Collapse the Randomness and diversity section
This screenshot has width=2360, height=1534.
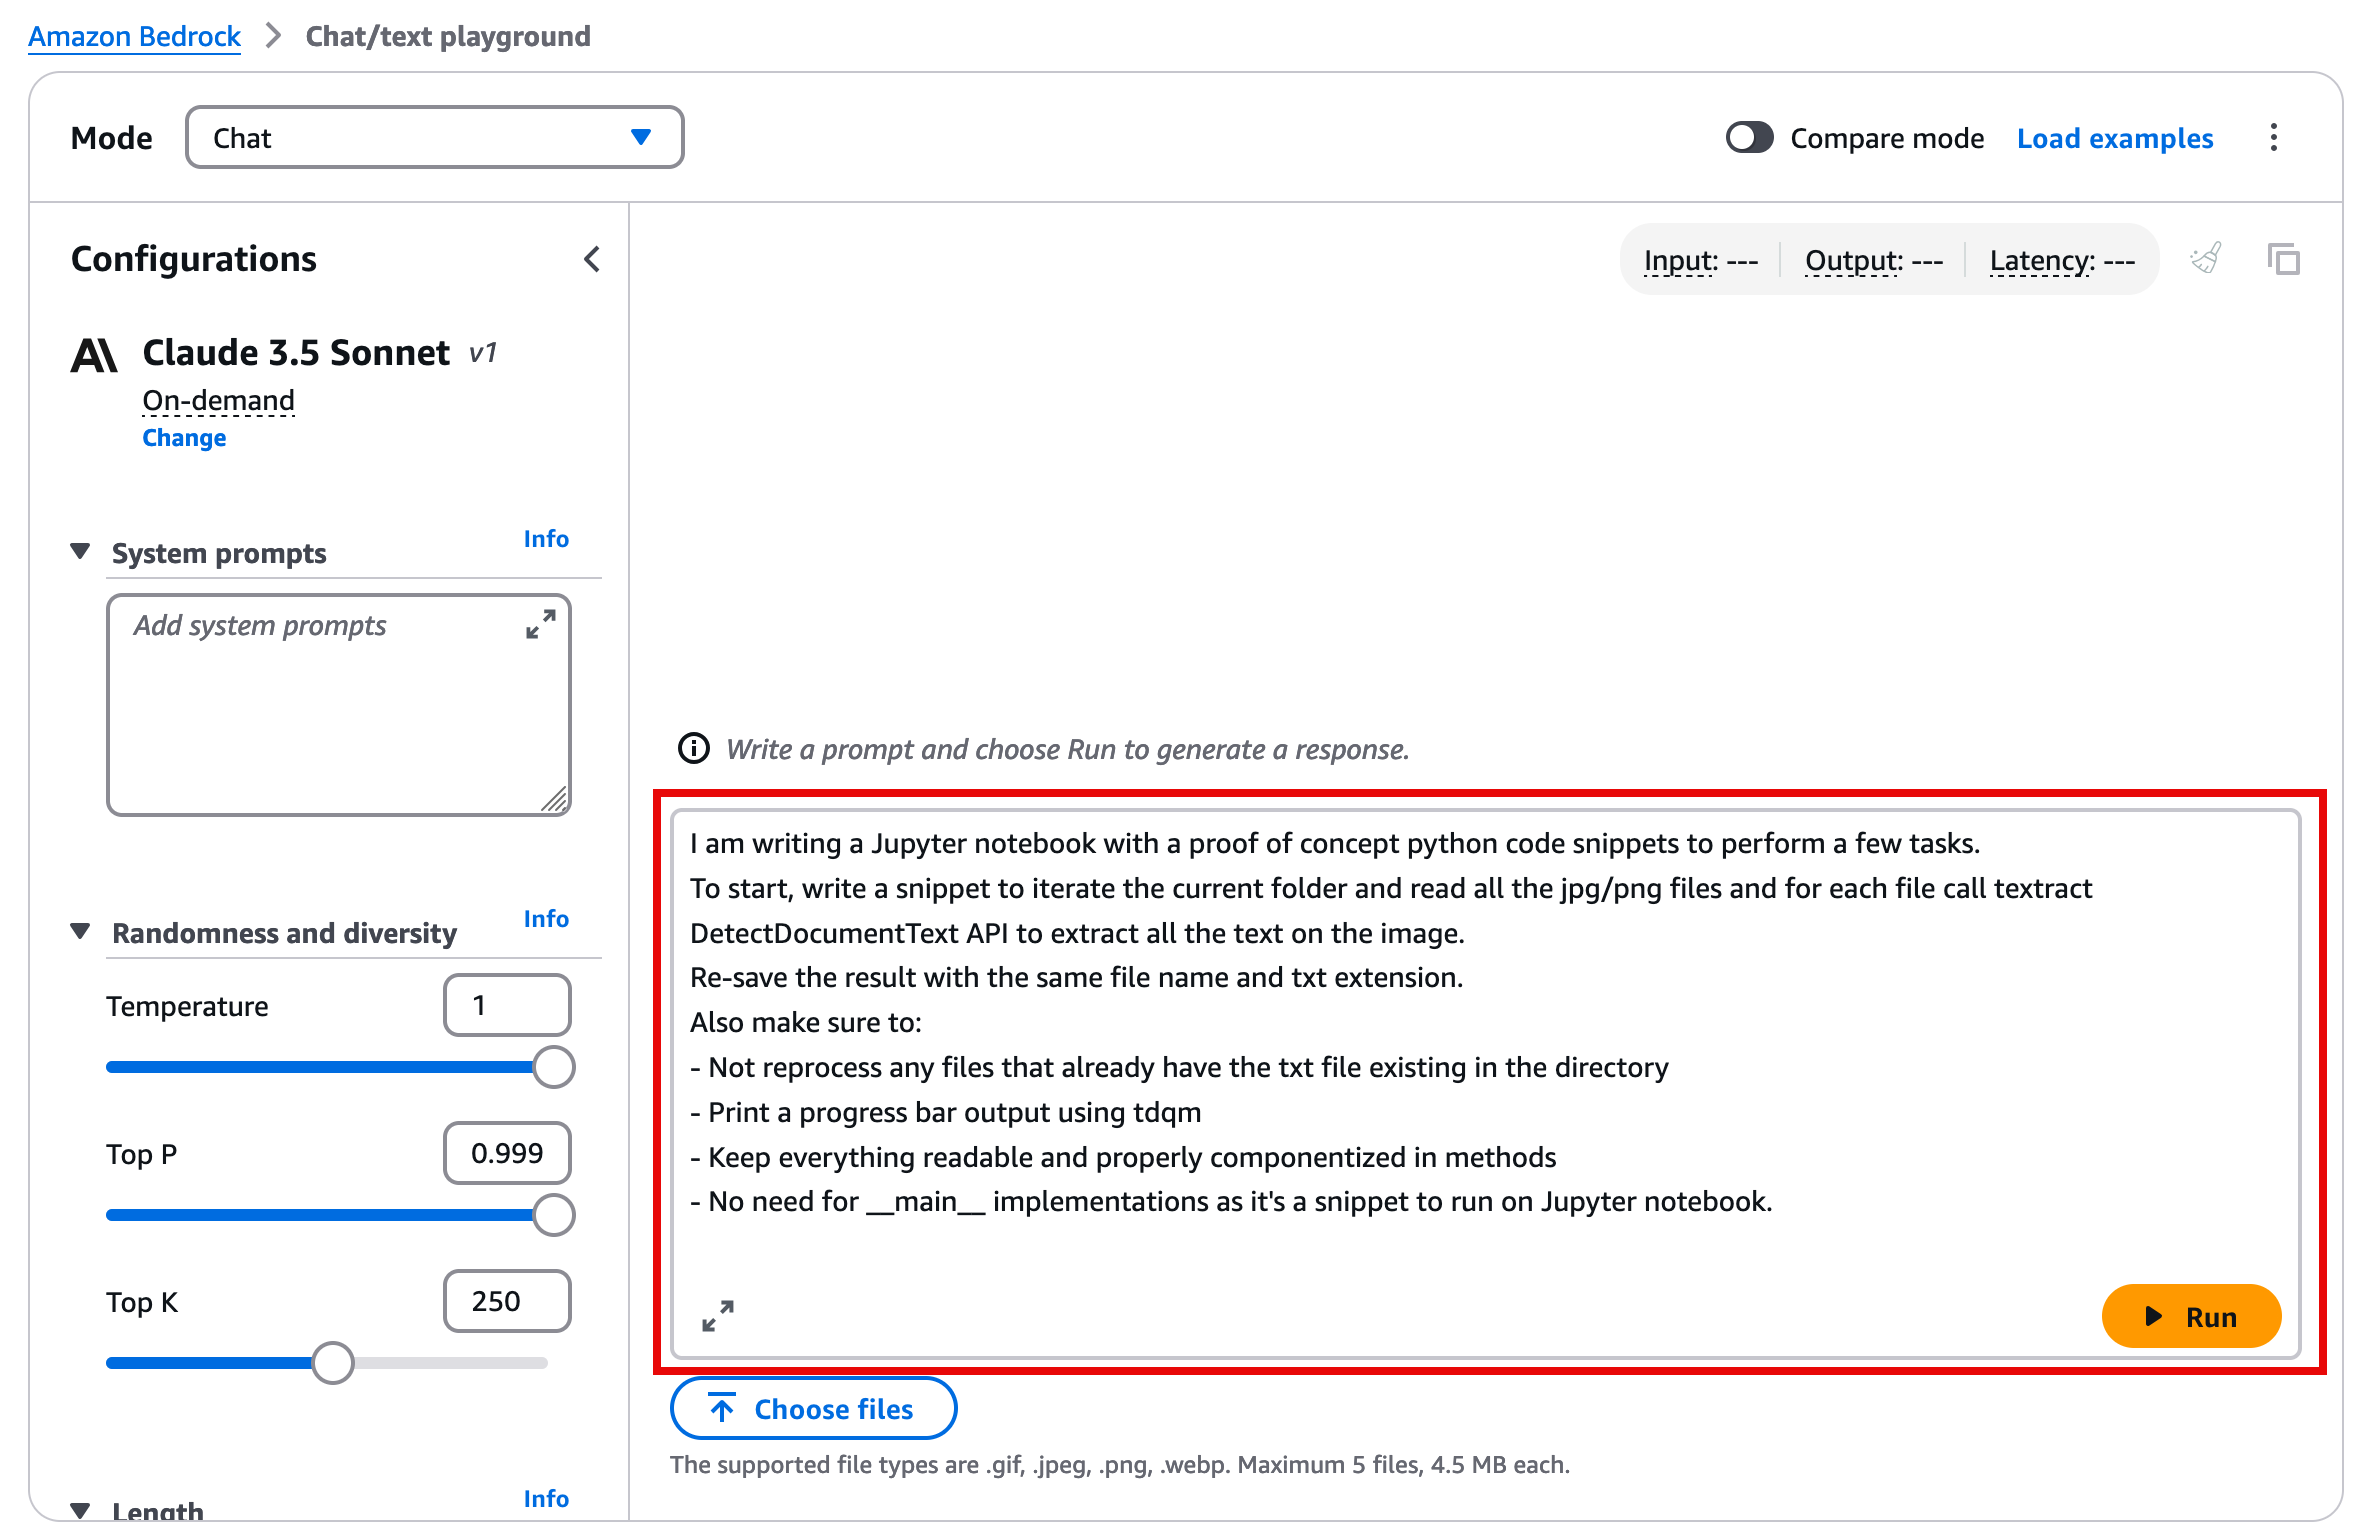81,932
